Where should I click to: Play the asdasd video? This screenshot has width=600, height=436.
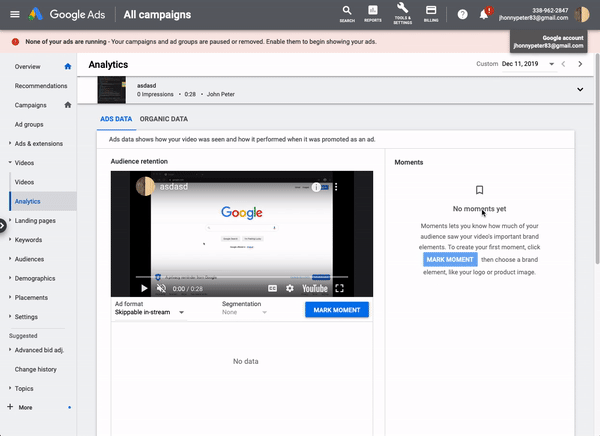pyautogui.click(x=145, y=288)
